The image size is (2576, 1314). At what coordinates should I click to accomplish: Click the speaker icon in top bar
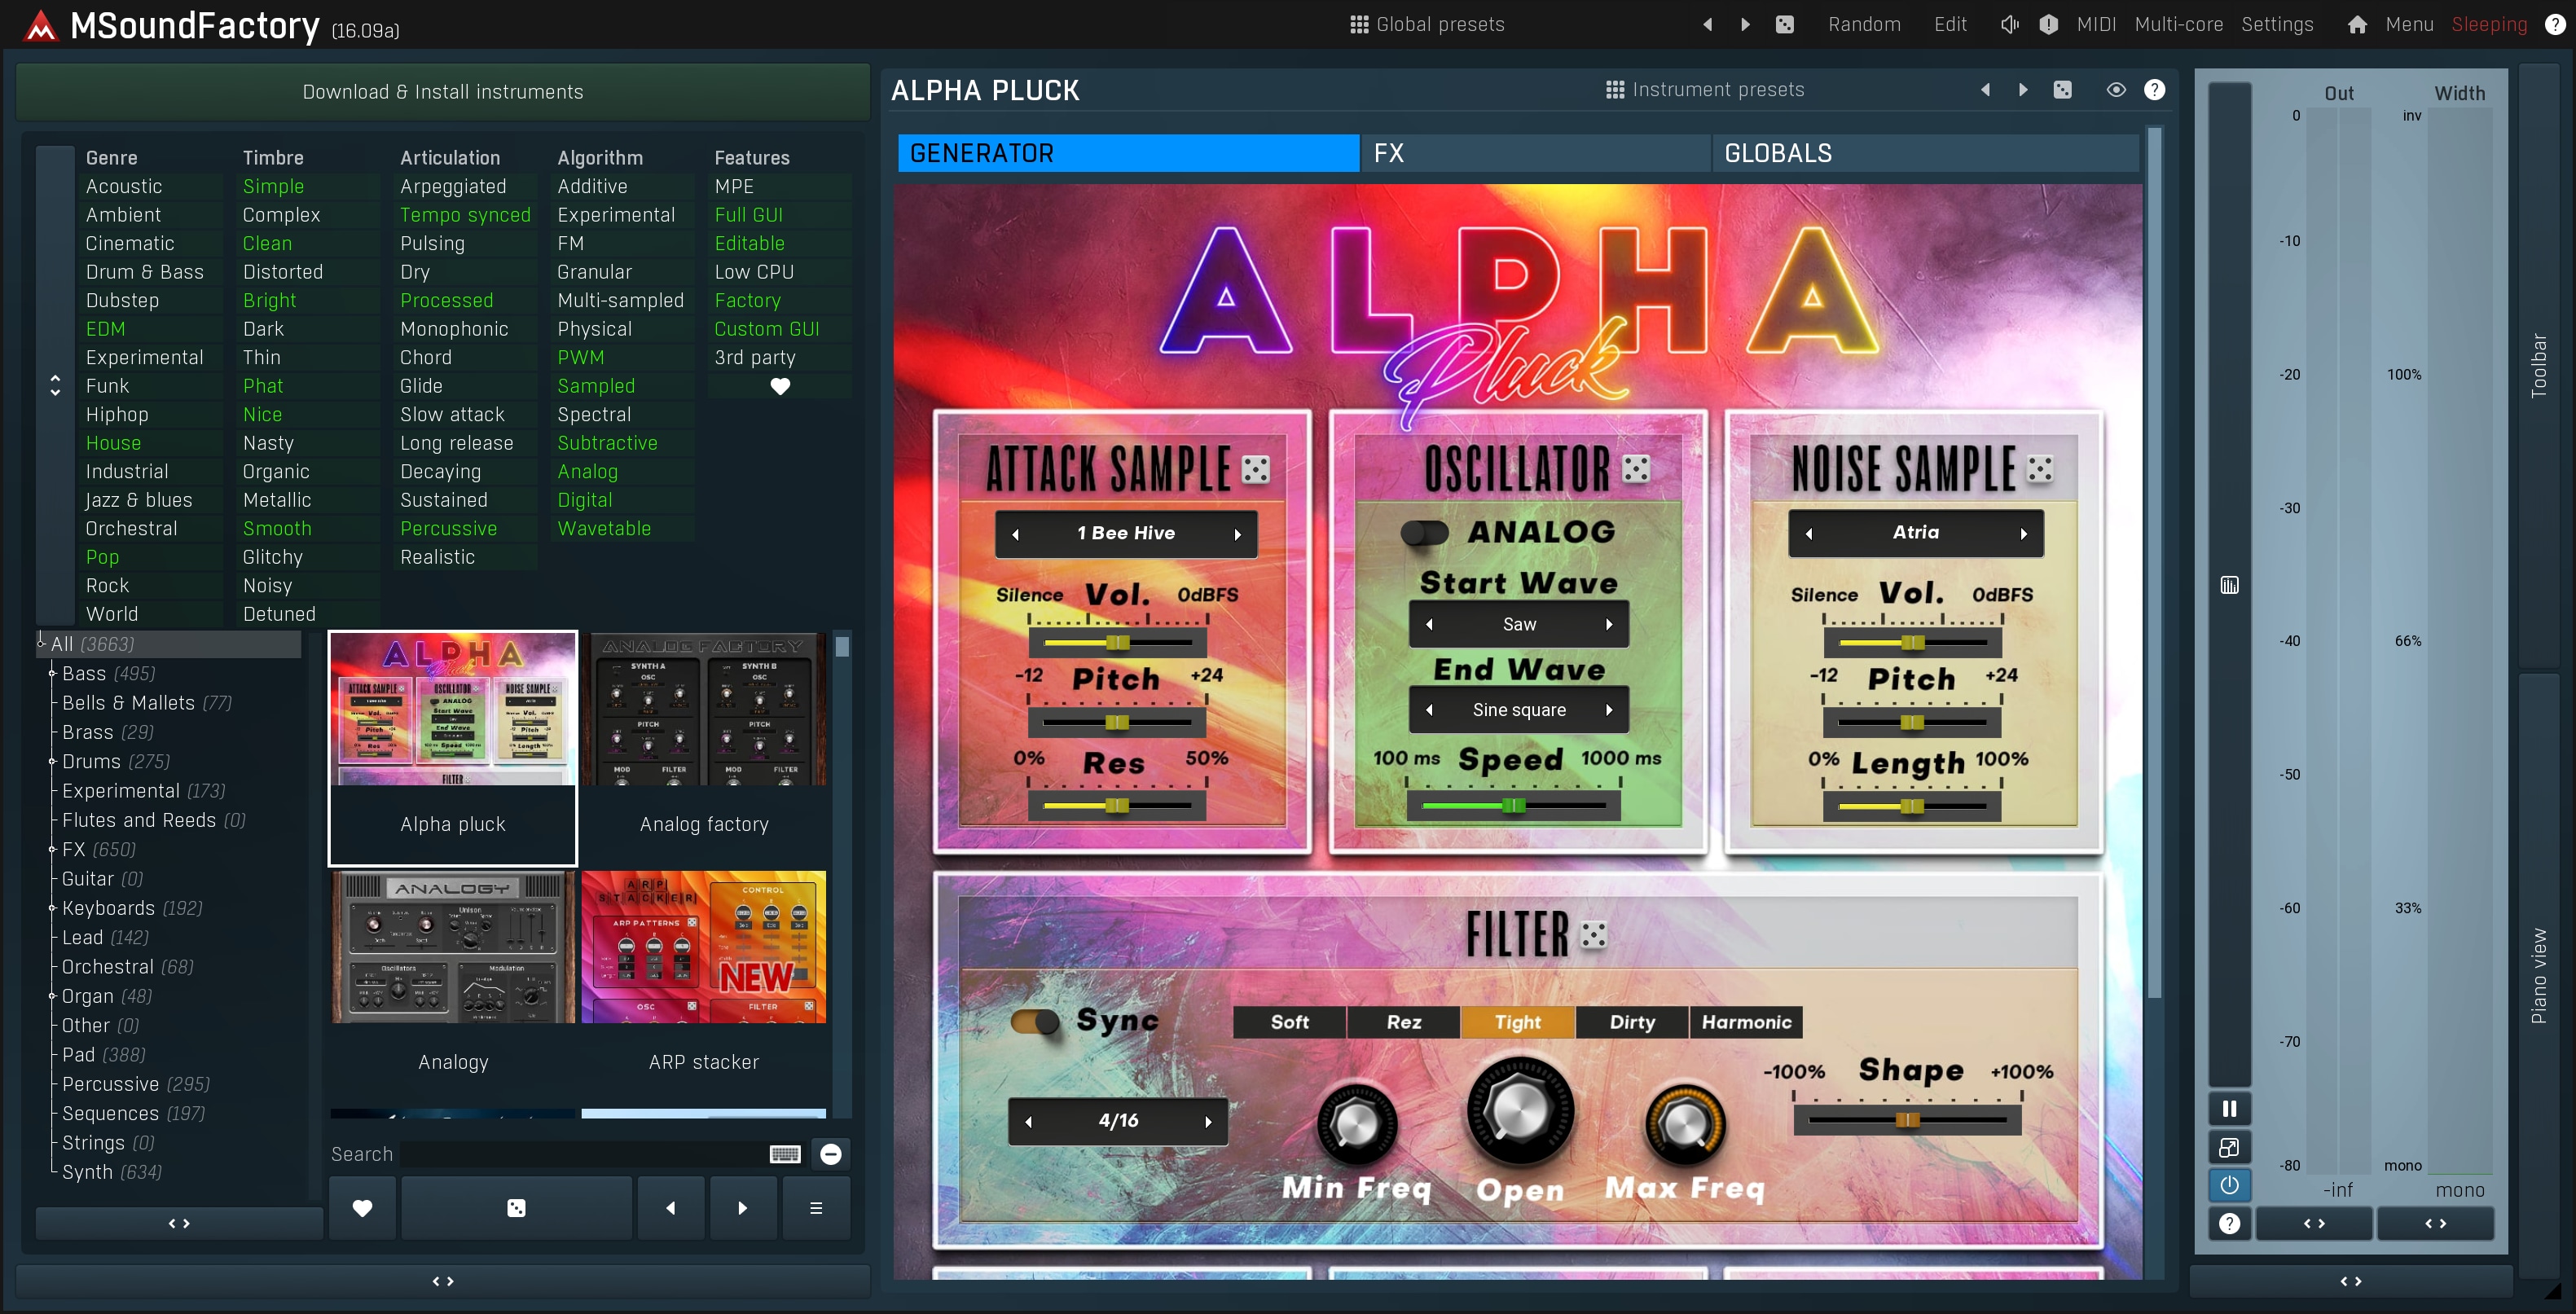tap(2009, 24)
